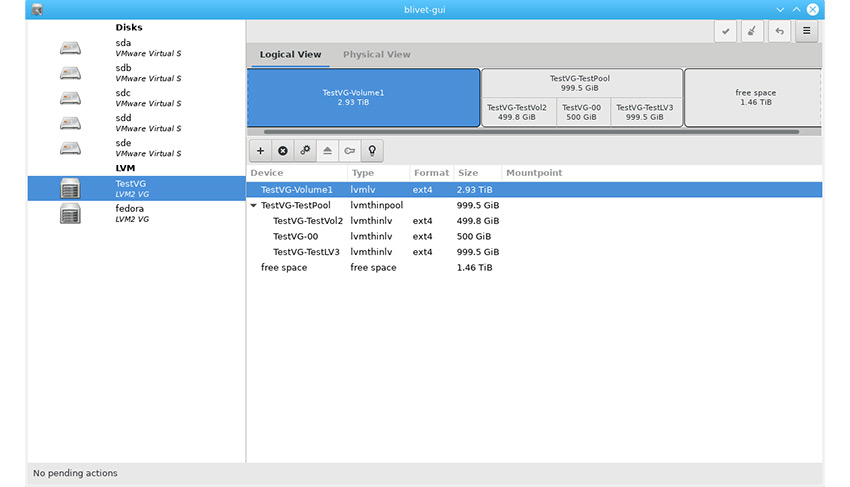Click the delete selected device icon
This screenshot has width=850, height=487.
click(x=283, y=151)
